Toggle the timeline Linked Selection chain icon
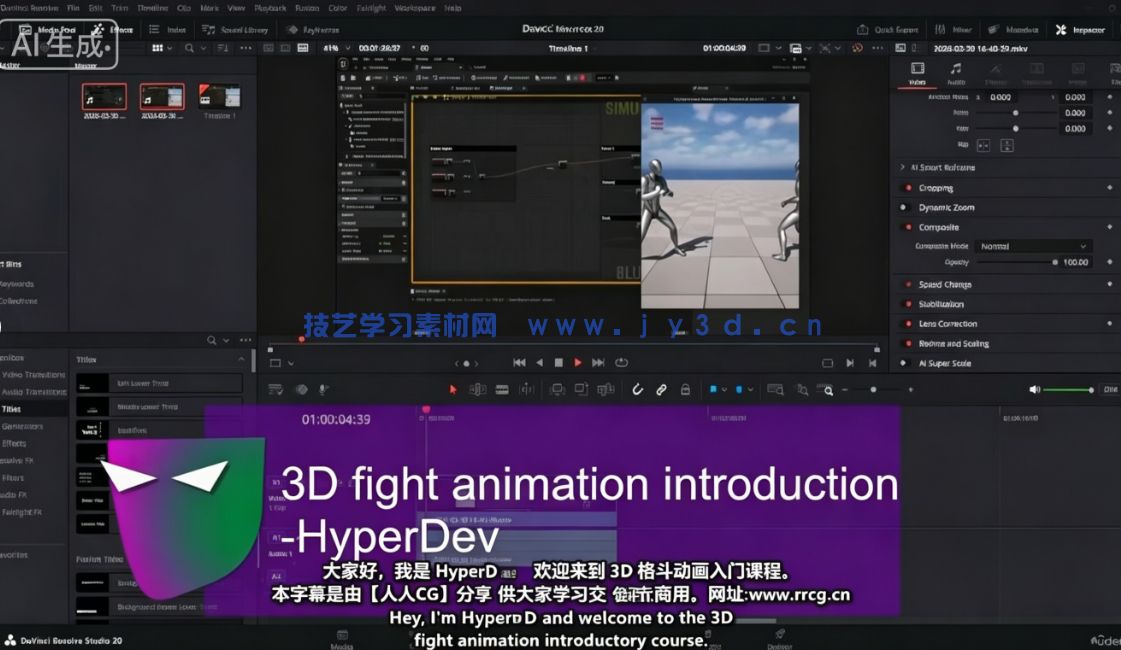 click(x=661, y=389)
